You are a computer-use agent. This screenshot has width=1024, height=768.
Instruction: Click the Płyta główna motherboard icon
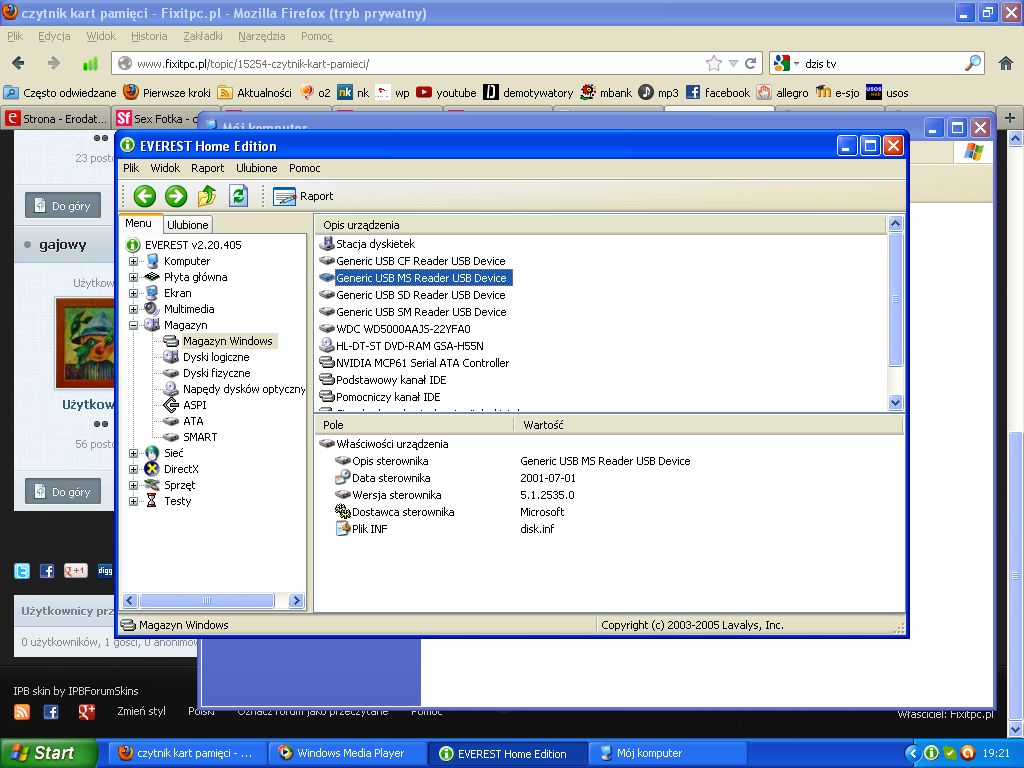pos(152,277)
